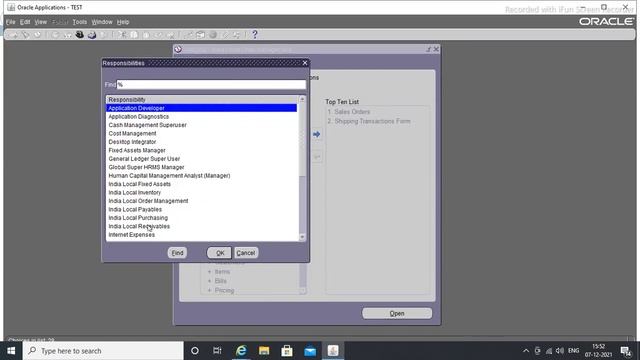Open Task View on taskbar

[217, 351]
